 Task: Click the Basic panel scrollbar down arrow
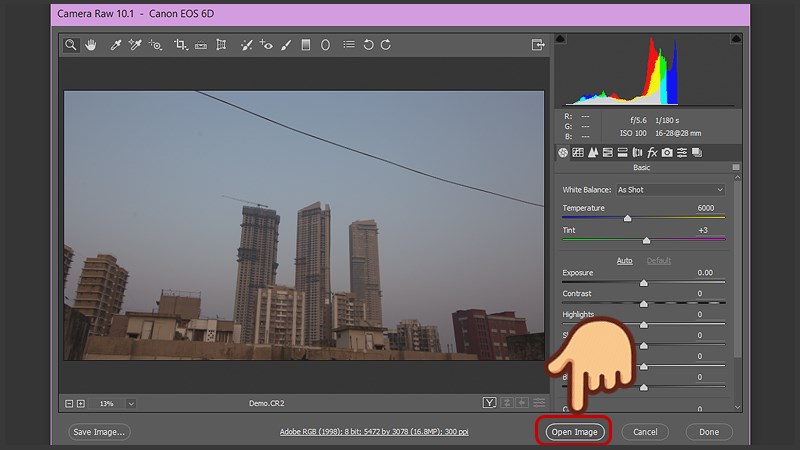pyautogui.click(x=737, y=407)
